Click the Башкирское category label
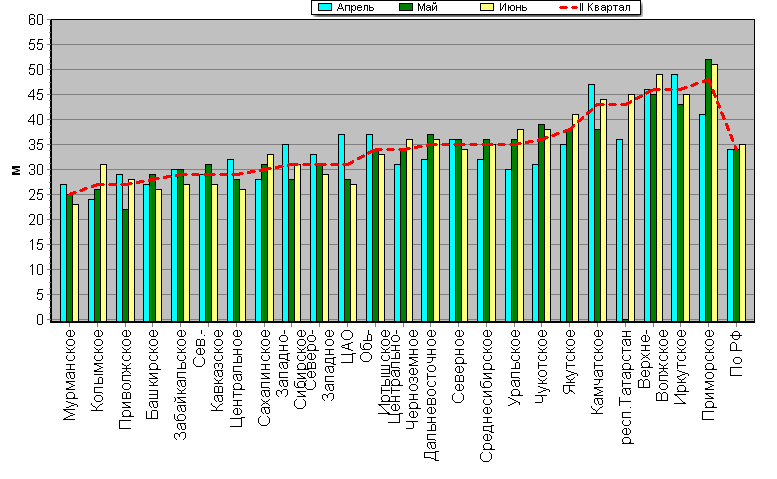Screen dimensions: 777x479 (153, 374)
